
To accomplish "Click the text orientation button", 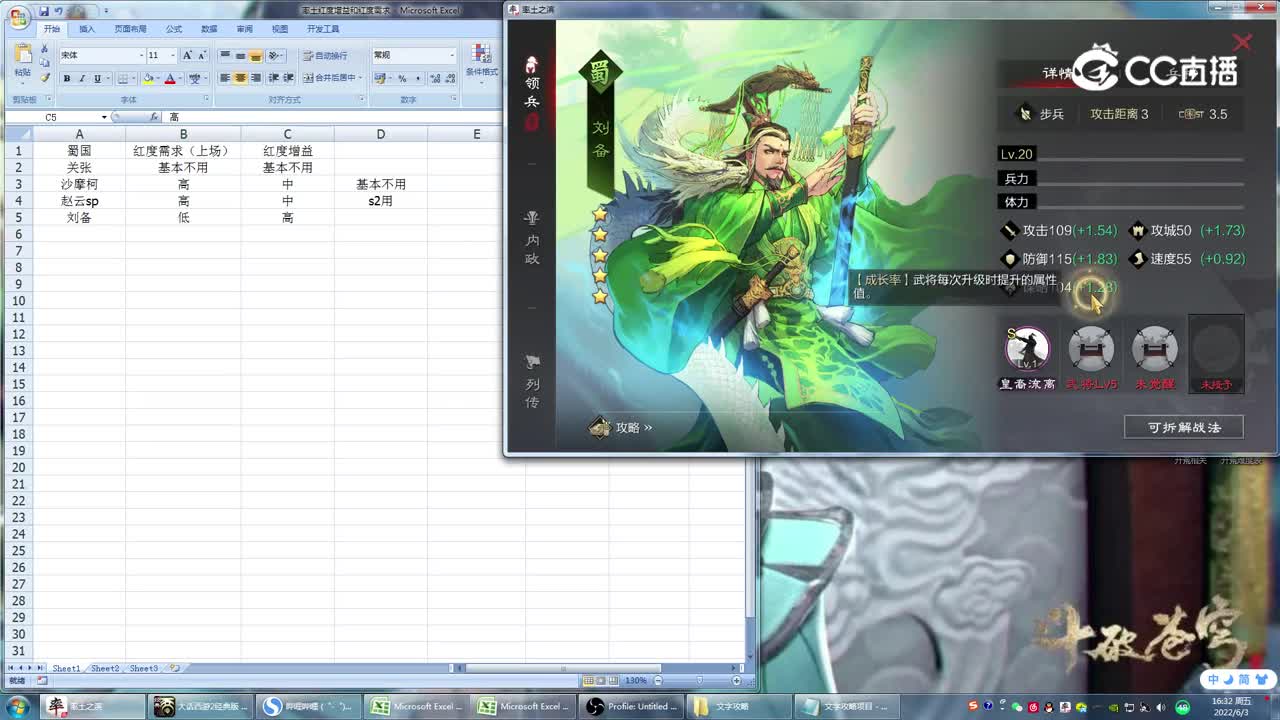I will pyautogui.click(x=277, y=55).
